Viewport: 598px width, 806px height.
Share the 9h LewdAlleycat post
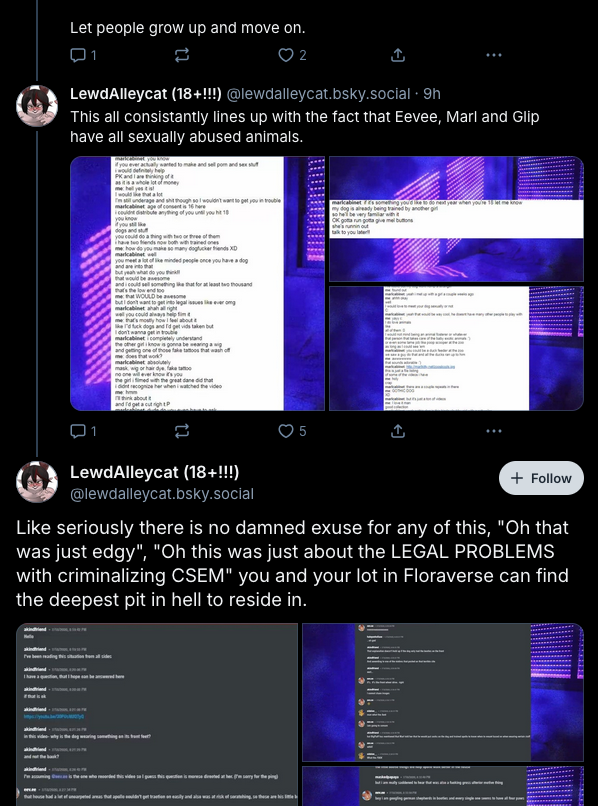[x=397, y=431]
